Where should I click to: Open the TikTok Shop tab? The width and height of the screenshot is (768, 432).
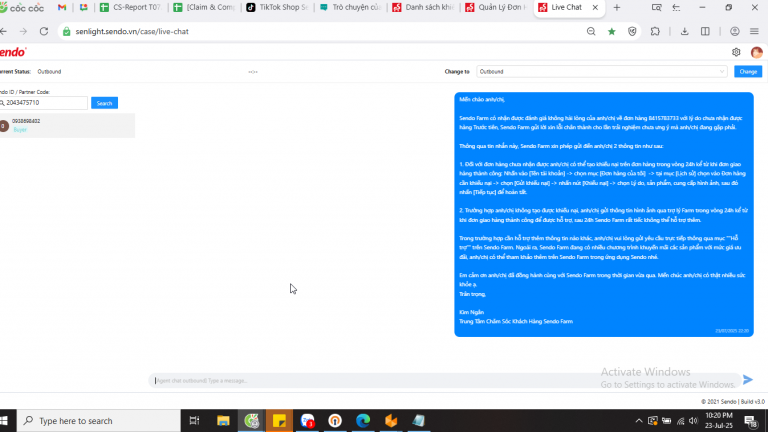(x=278, y=7)
